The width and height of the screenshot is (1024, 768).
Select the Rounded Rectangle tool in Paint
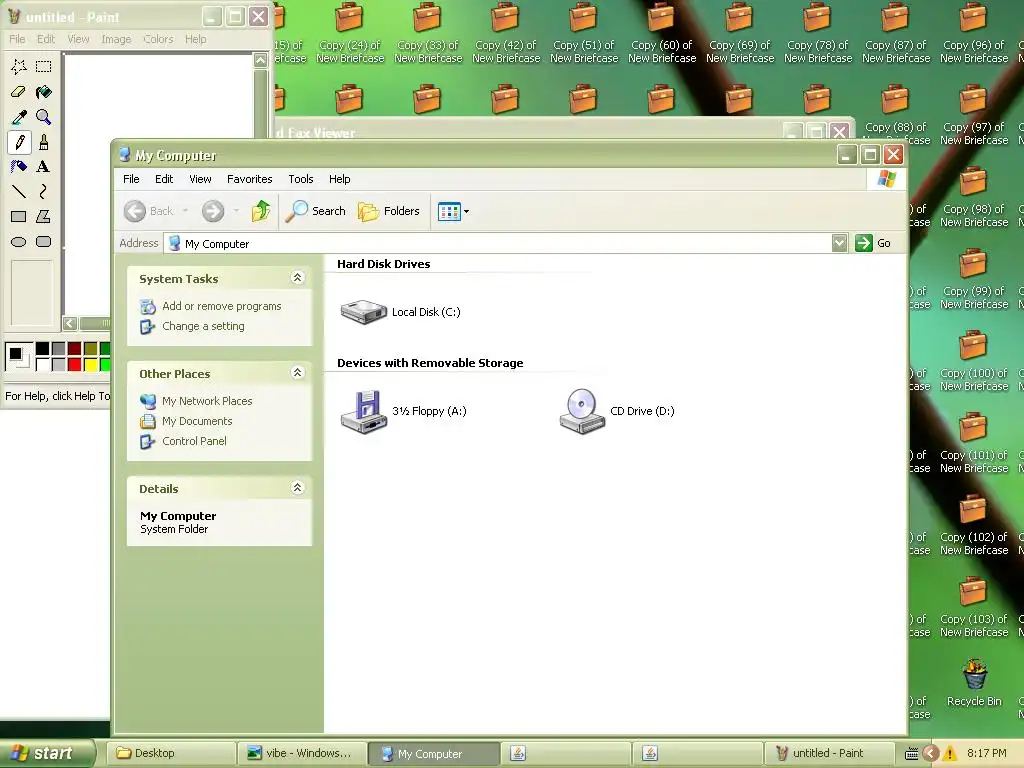tap(44, 242)
